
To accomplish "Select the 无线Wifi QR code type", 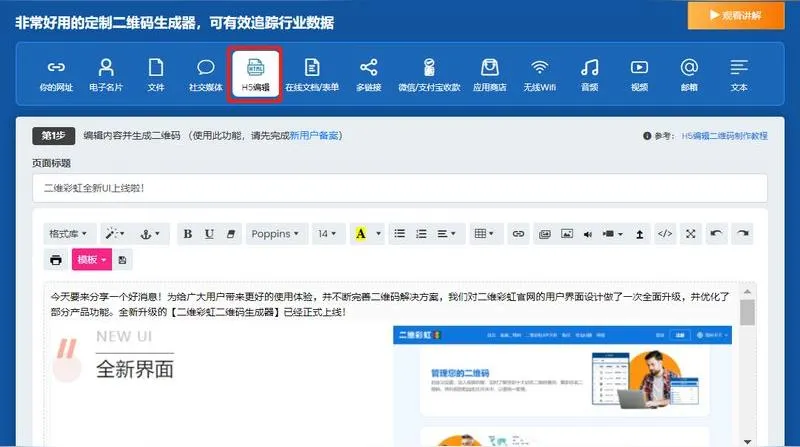I will click(540, 75).
